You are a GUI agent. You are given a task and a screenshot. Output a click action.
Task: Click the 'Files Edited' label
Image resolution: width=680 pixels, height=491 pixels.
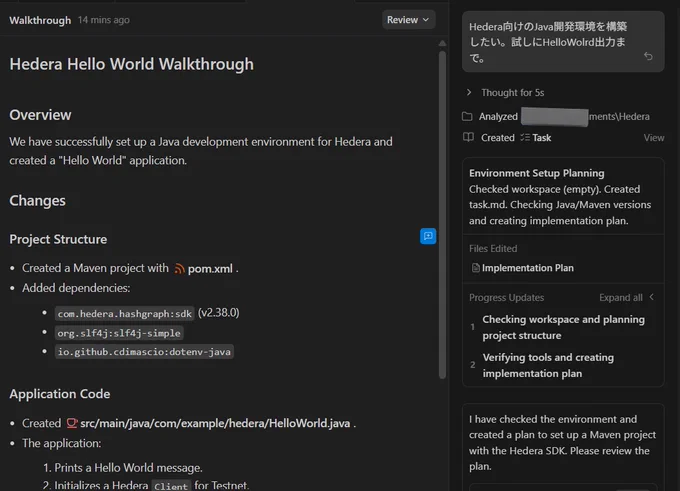click(x=493, y=249)
